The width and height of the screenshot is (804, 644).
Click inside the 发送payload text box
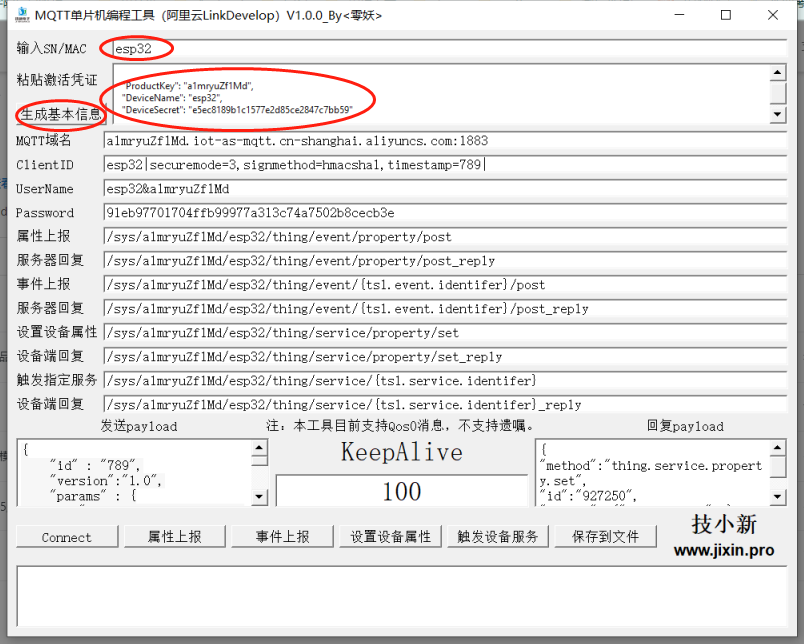(134, 473)
